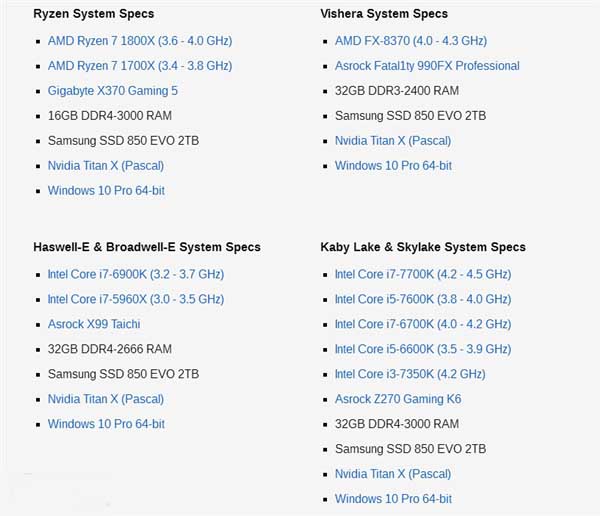
Task: Click Windows 10 Pro under Kaby Lake specs
Action: [393, 499]
